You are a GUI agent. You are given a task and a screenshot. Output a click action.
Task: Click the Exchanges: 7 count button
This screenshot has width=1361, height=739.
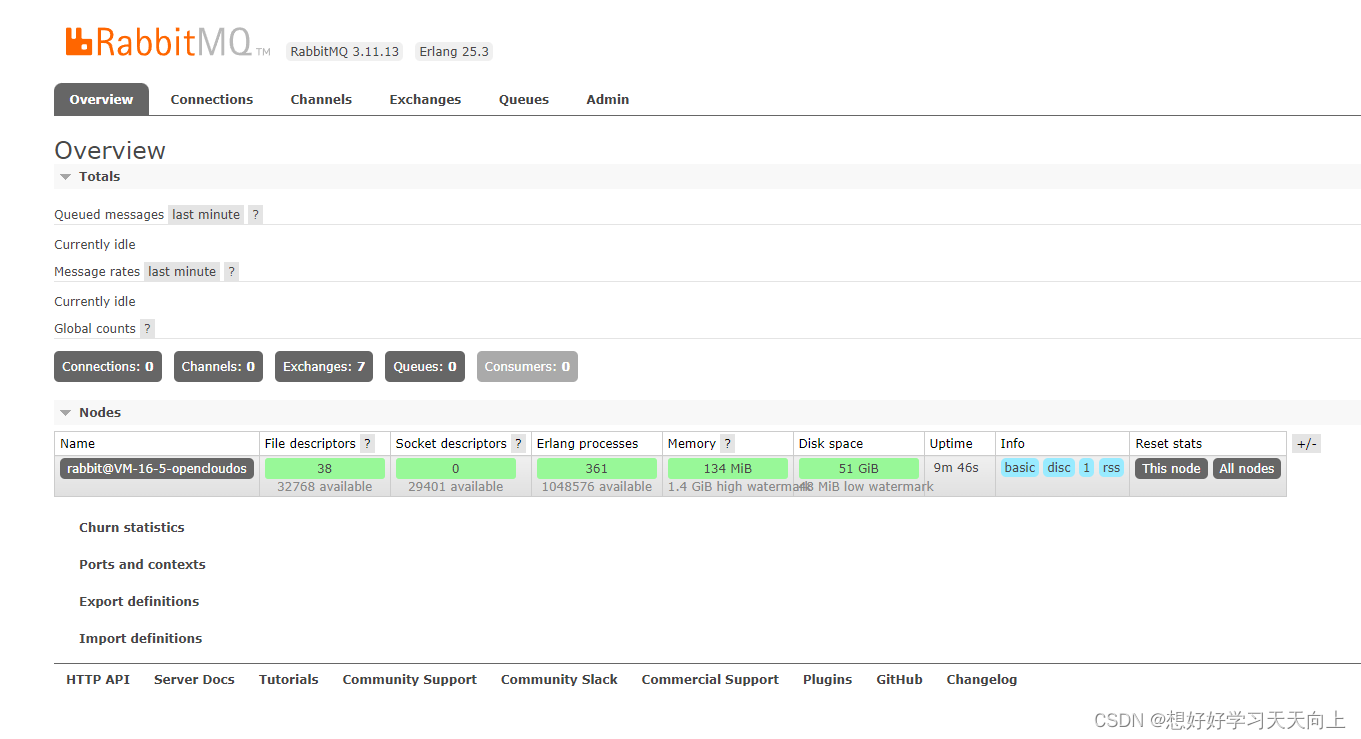pos(324,367)
